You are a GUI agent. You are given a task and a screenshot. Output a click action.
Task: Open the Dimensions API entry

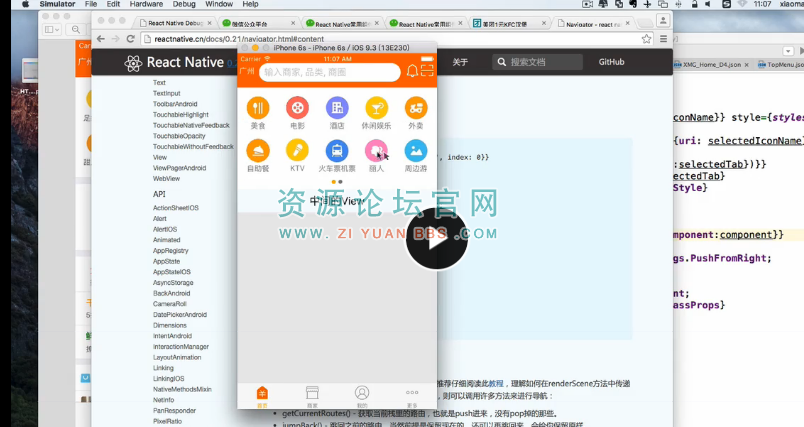point(170,325)
